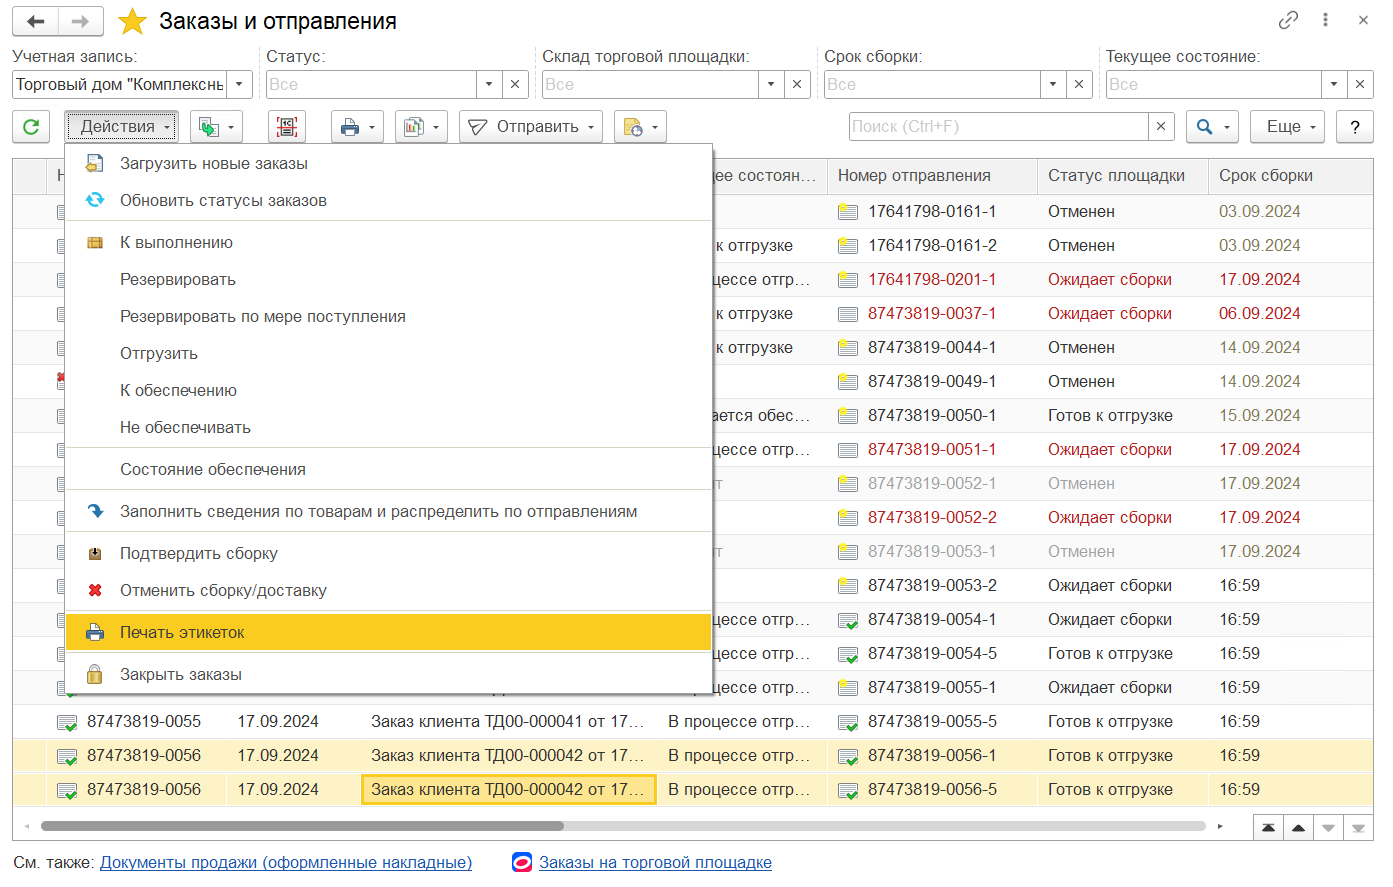The width and height of the screenshot is (1393, 887).
Task: Open the Документы продажи link
Action: click(286, 862)
